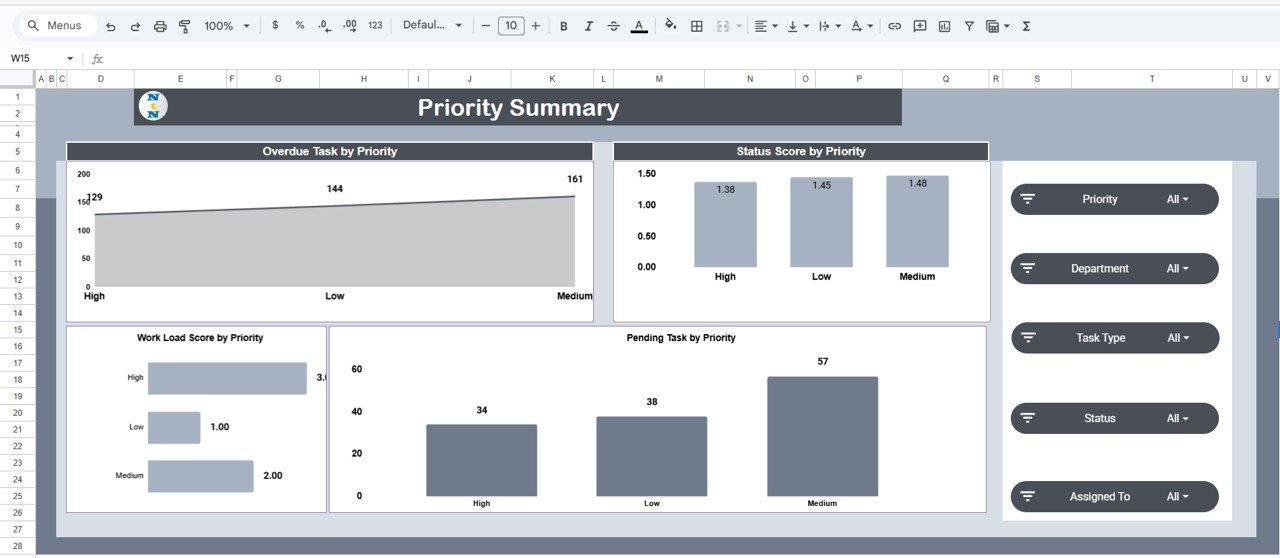Select the paint format tool
This screenshot has width=1280, height=558.
point(185,26)
